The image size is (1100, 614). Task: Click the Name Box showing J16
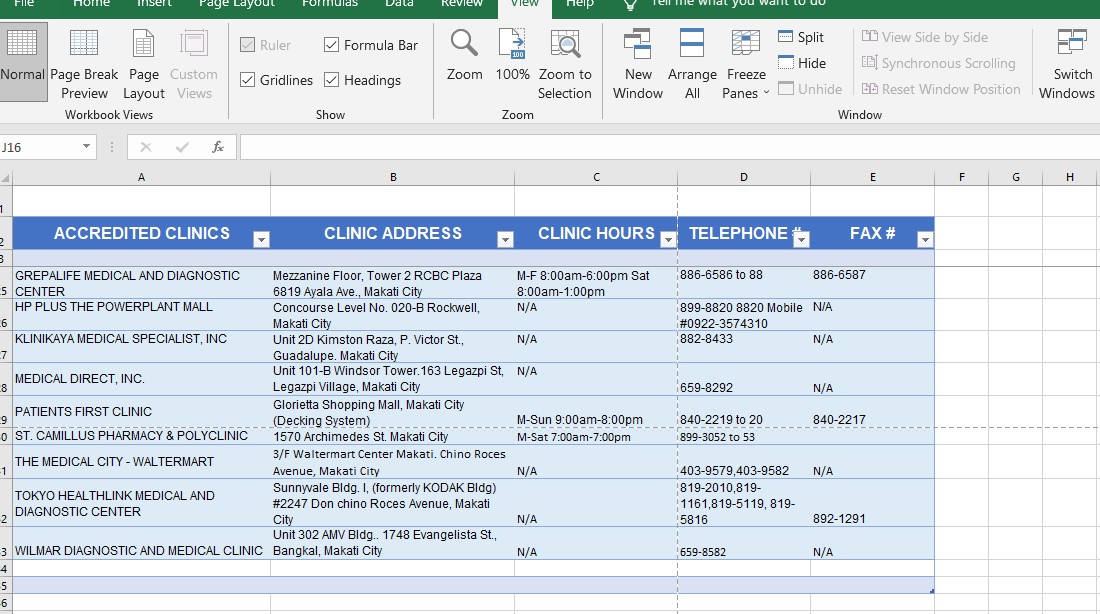click(39, 147)
